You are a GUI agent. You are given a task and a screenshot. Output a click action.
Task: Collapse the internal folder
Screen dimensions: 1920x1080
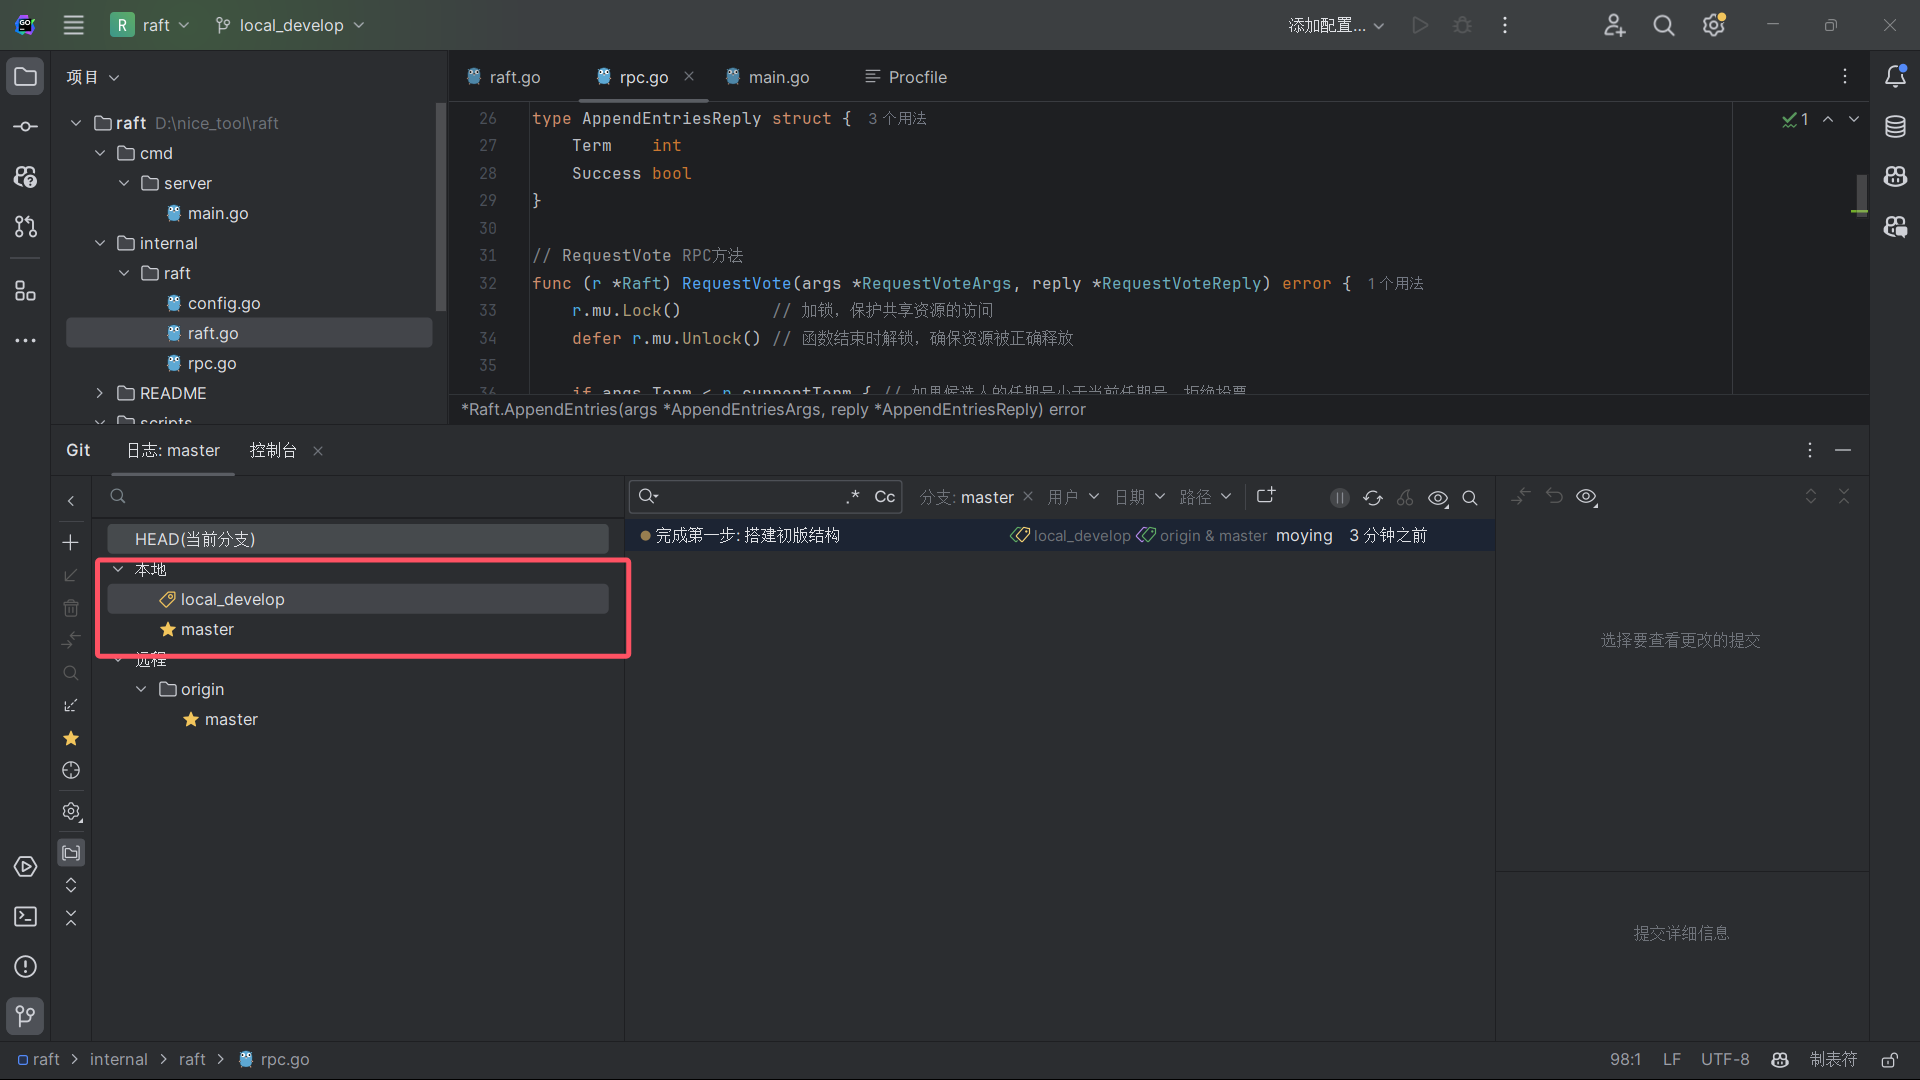pyautogui.click(x=100, y=243)
